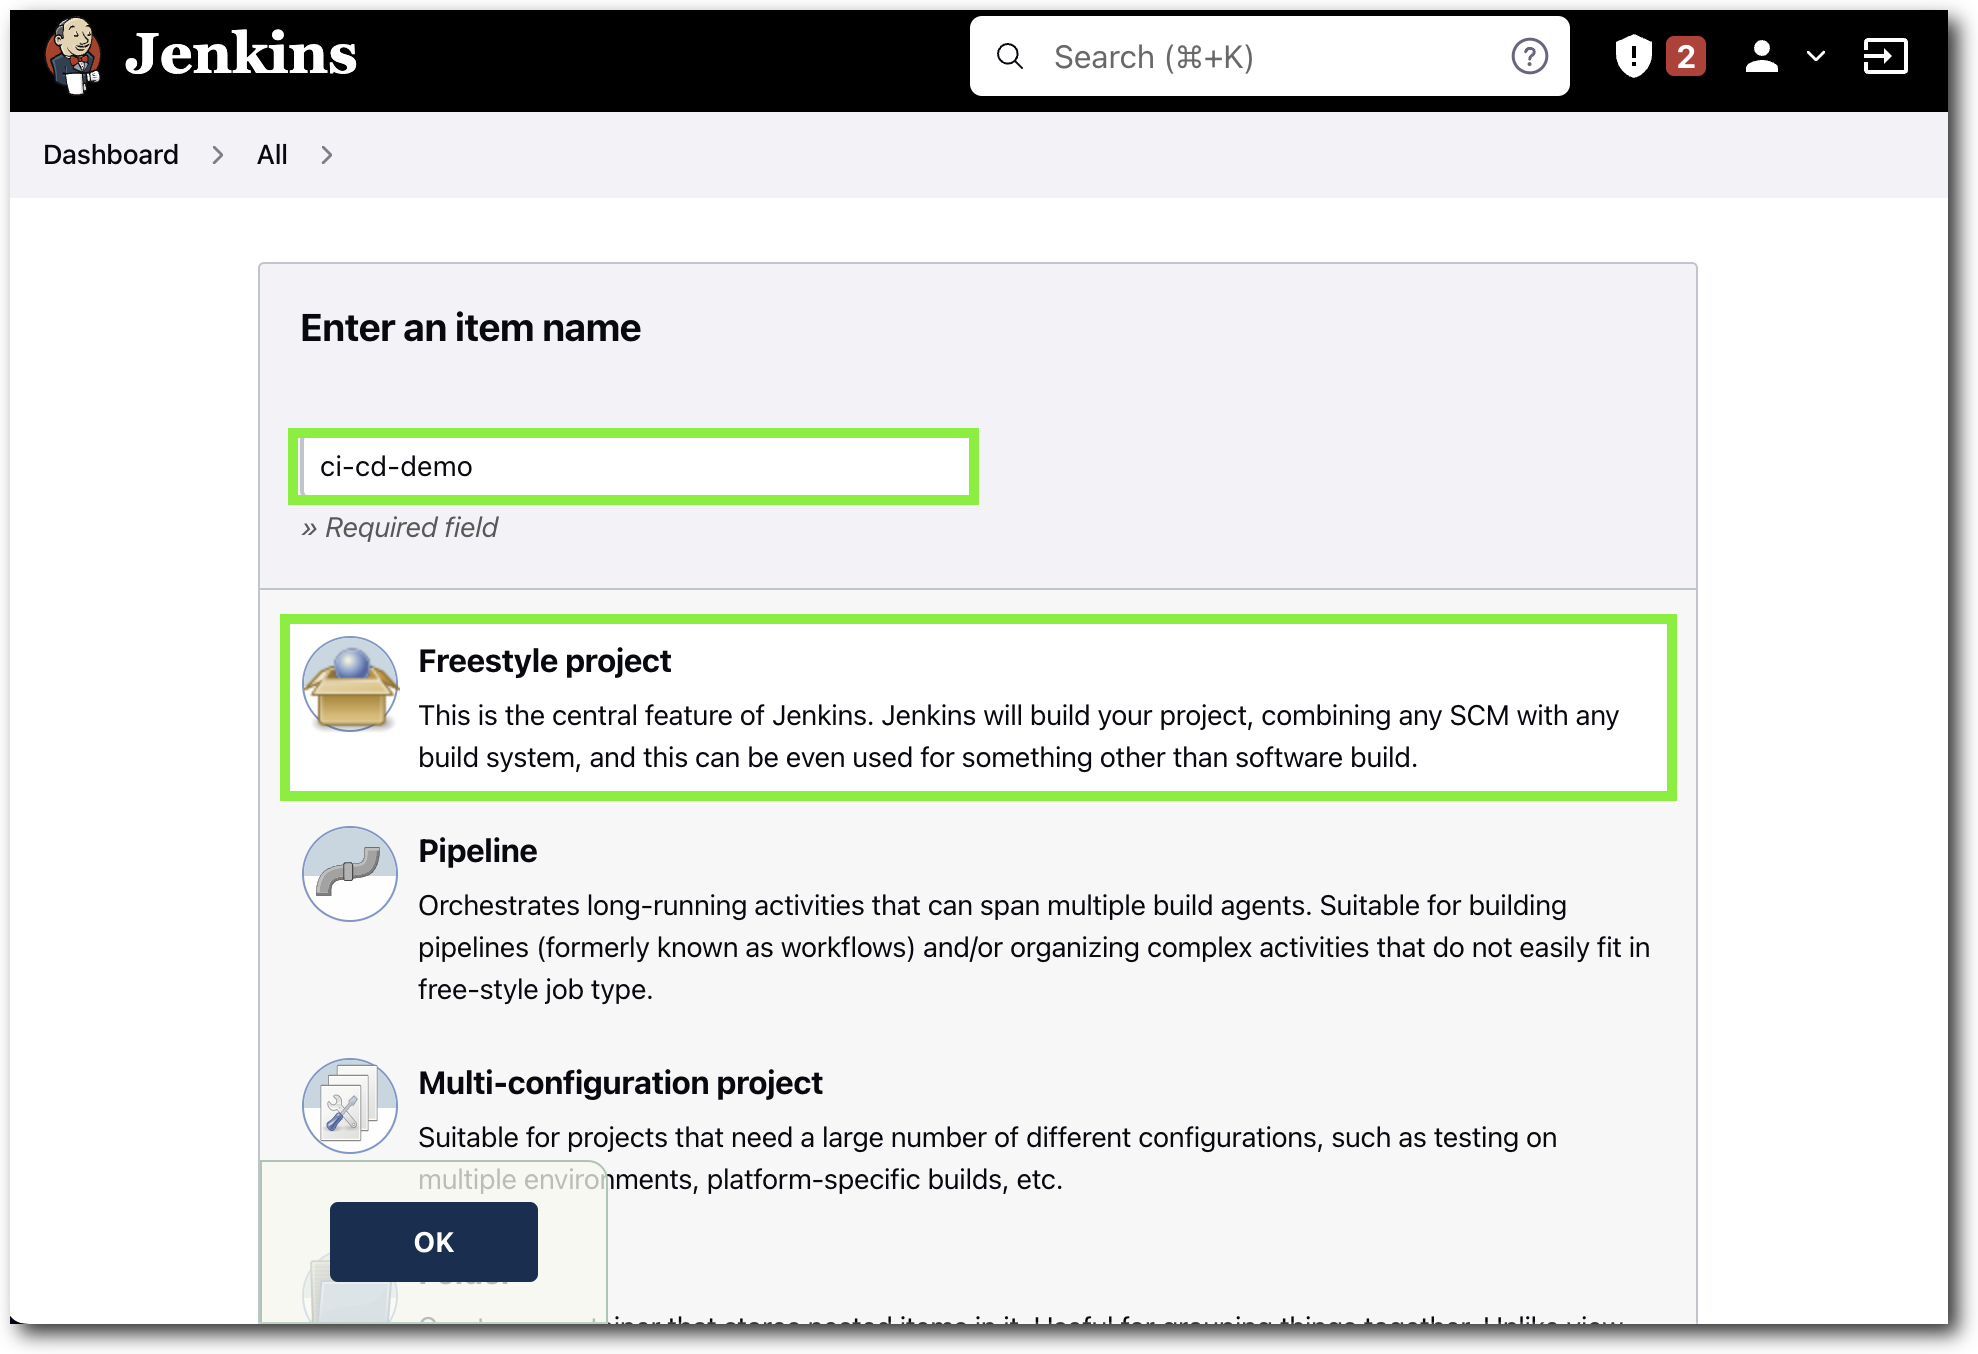Click the Required field hint text
Image resolution: width=1978 pixels, height=1354 pixels.
click(x=399, y=527)
